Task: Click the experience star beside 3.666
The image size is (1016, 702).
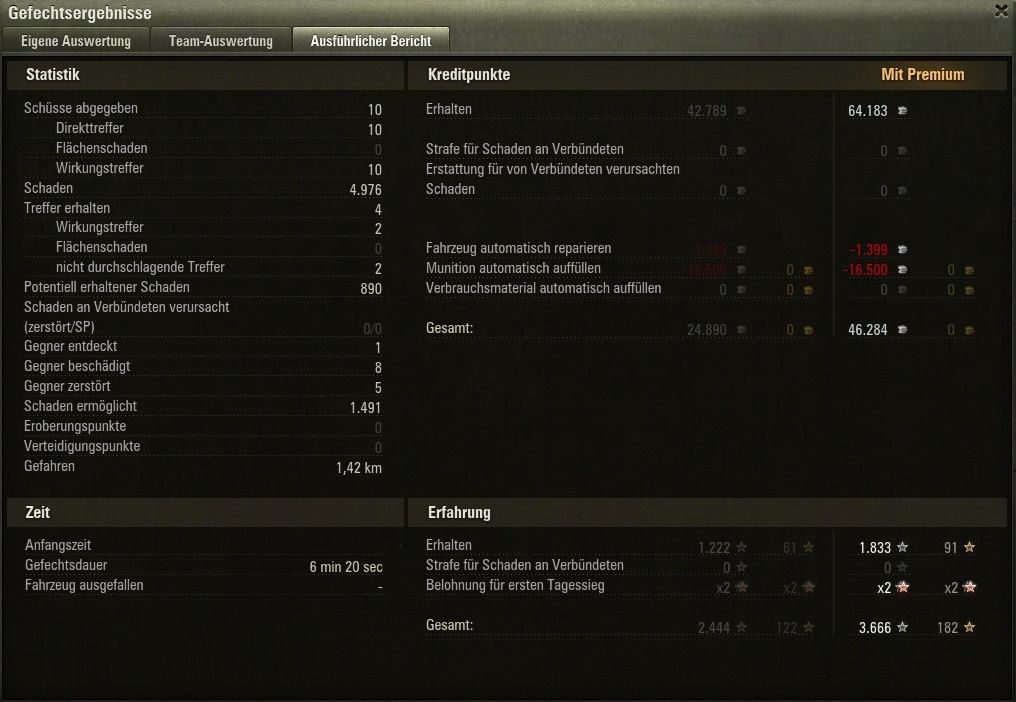Action: [x=902, y=627]
